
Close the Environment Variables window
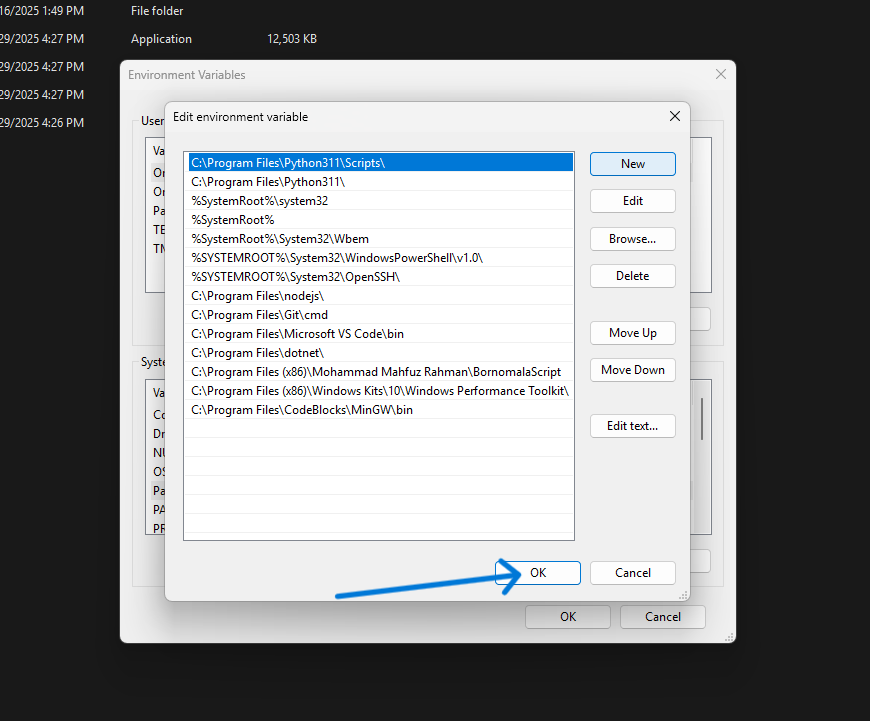(x=720, y=74)
